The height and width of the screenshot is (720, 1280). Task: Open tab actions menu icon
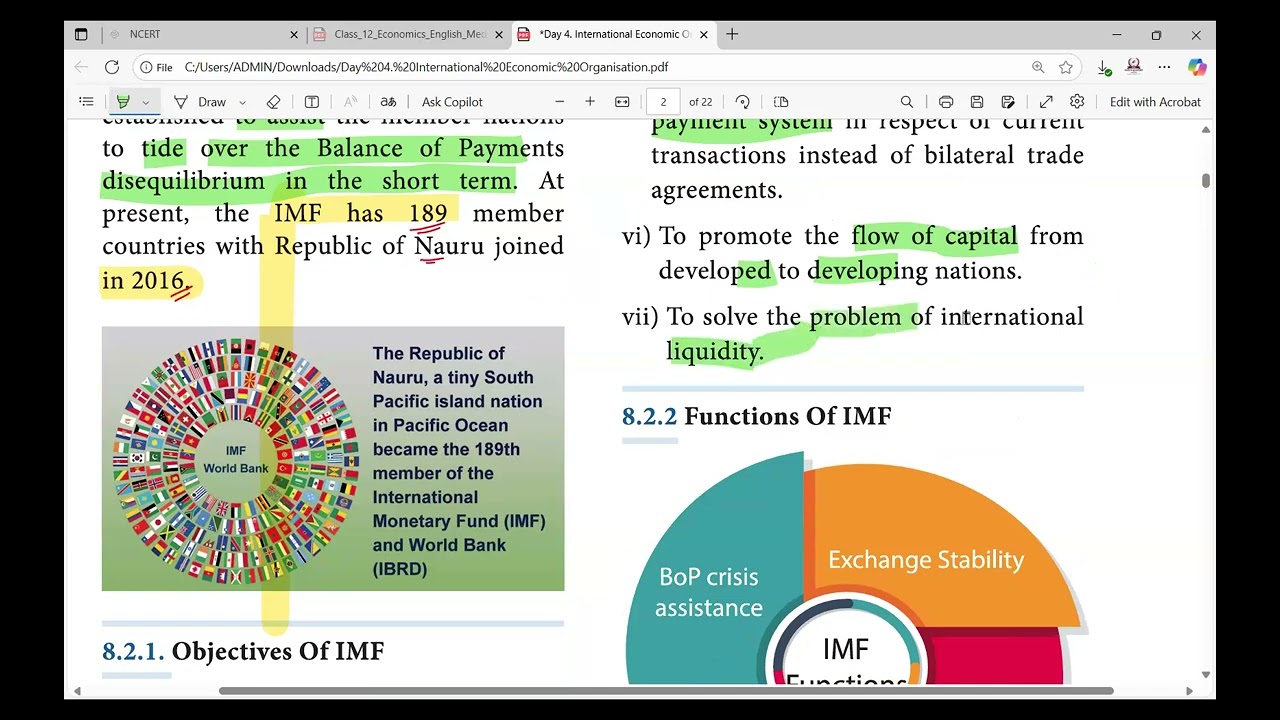pyautogui.click(x=81, y=34)
